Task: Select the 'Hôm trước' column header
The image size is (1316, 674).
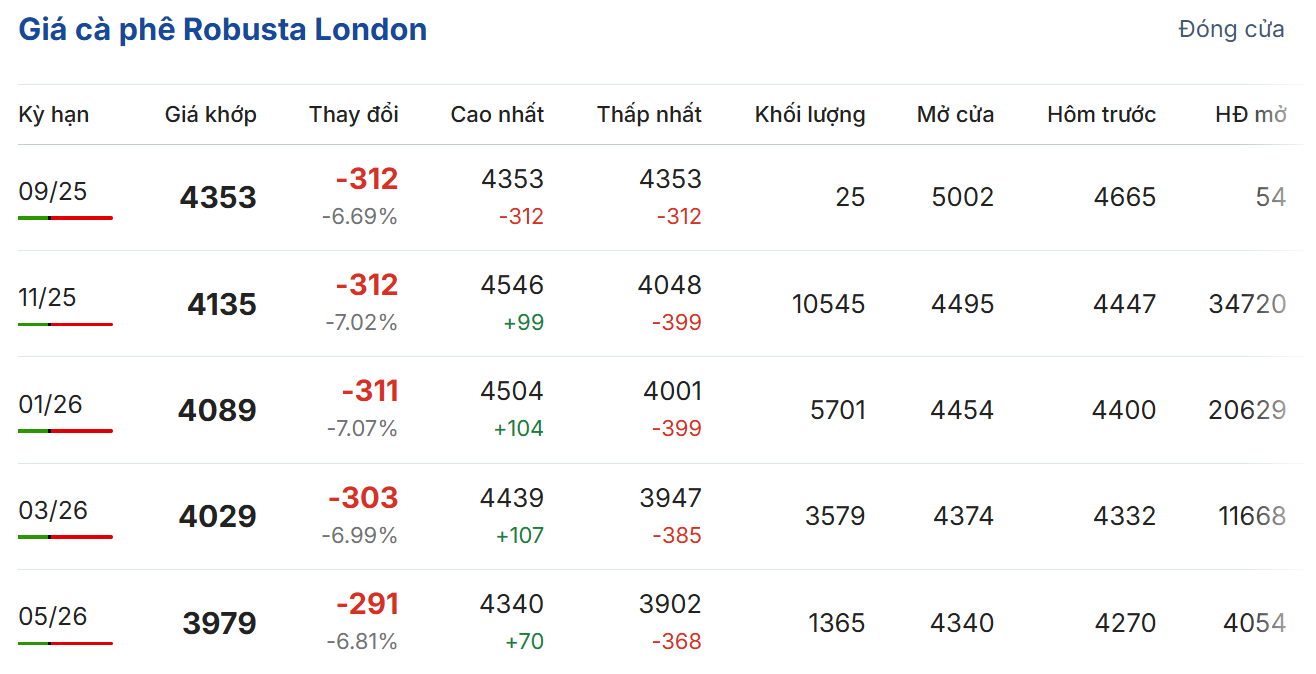Action: [1101, 115]
